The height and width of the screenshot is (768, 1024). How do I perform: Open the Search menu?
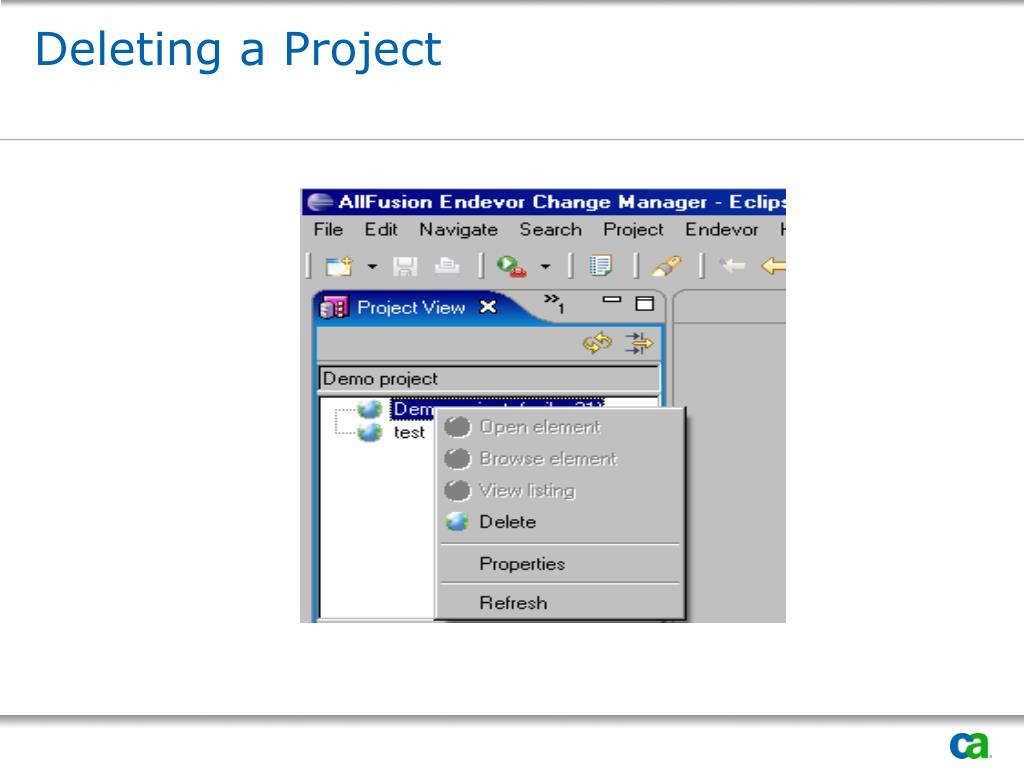(x=551, y=230)
